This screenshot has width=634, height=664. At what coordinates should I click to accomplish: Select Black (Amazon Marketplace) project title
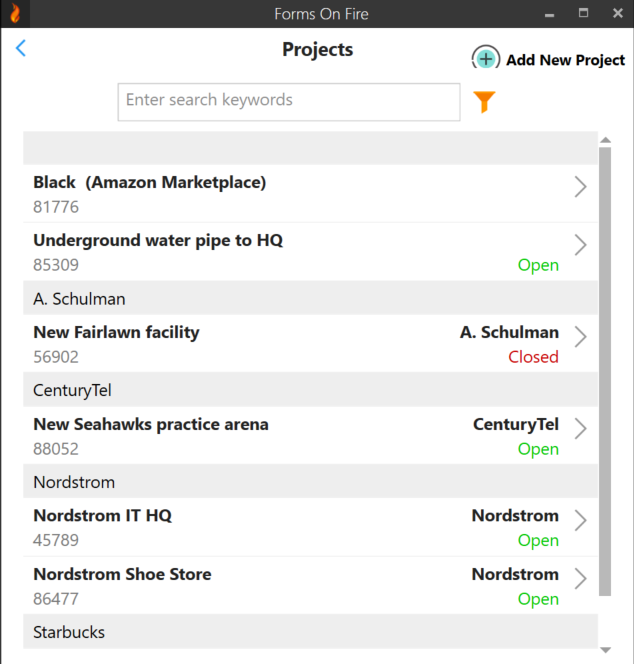point(150,183)
